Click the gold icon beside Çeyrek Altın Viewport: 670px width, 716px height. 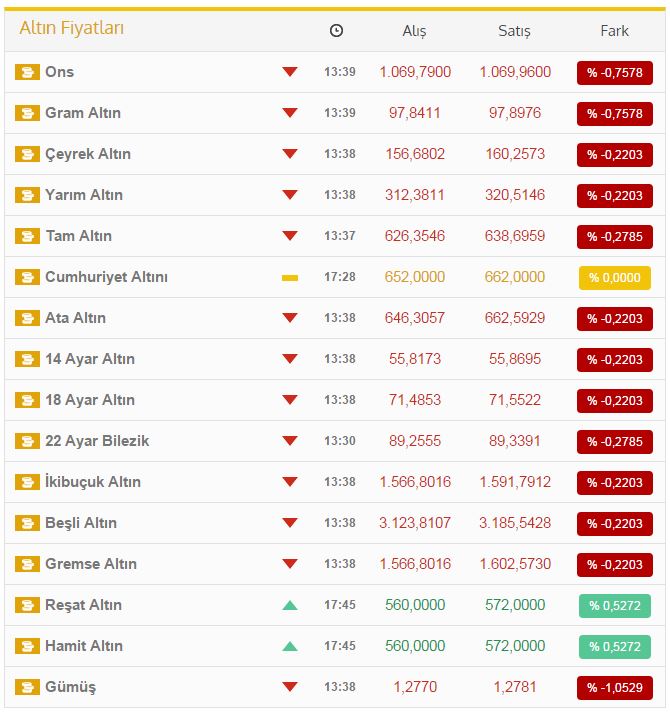27,154
